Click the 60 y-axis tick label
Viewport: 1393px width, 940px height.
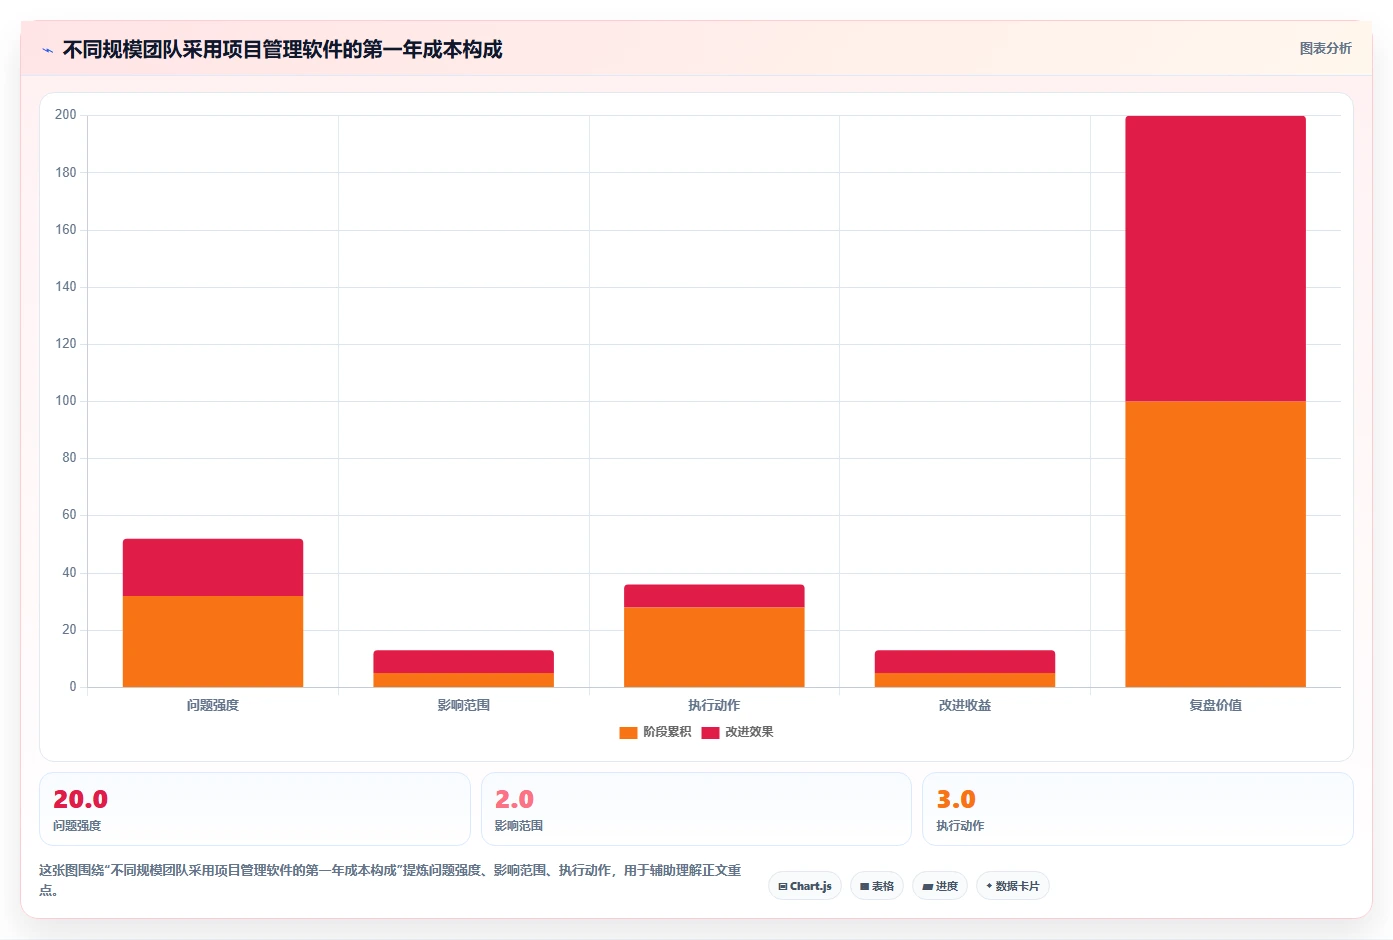[x=69, y=514]
